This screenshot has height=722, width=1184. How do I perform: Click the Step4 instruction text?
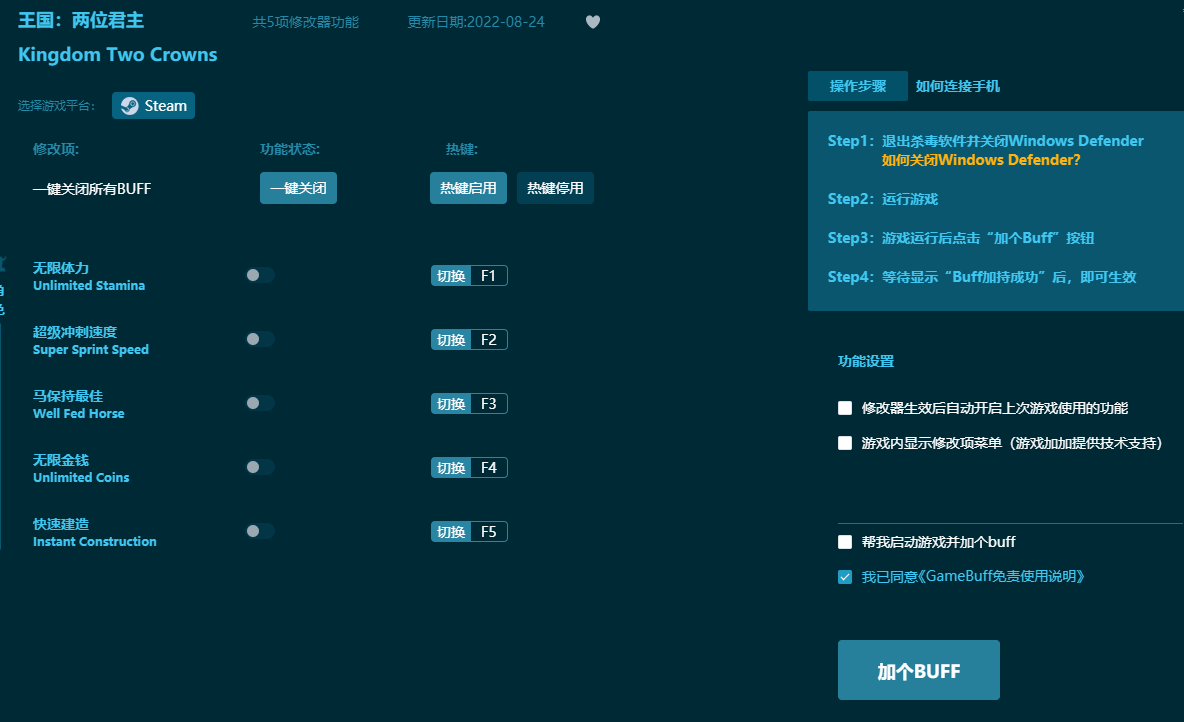[982, 277]
